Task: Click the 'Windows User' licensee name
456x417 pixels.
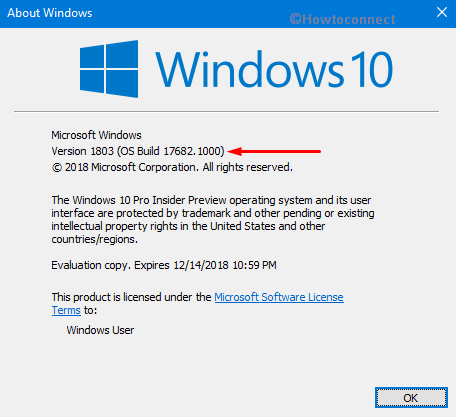Action: pyautogui.click(x=100, y=330)
